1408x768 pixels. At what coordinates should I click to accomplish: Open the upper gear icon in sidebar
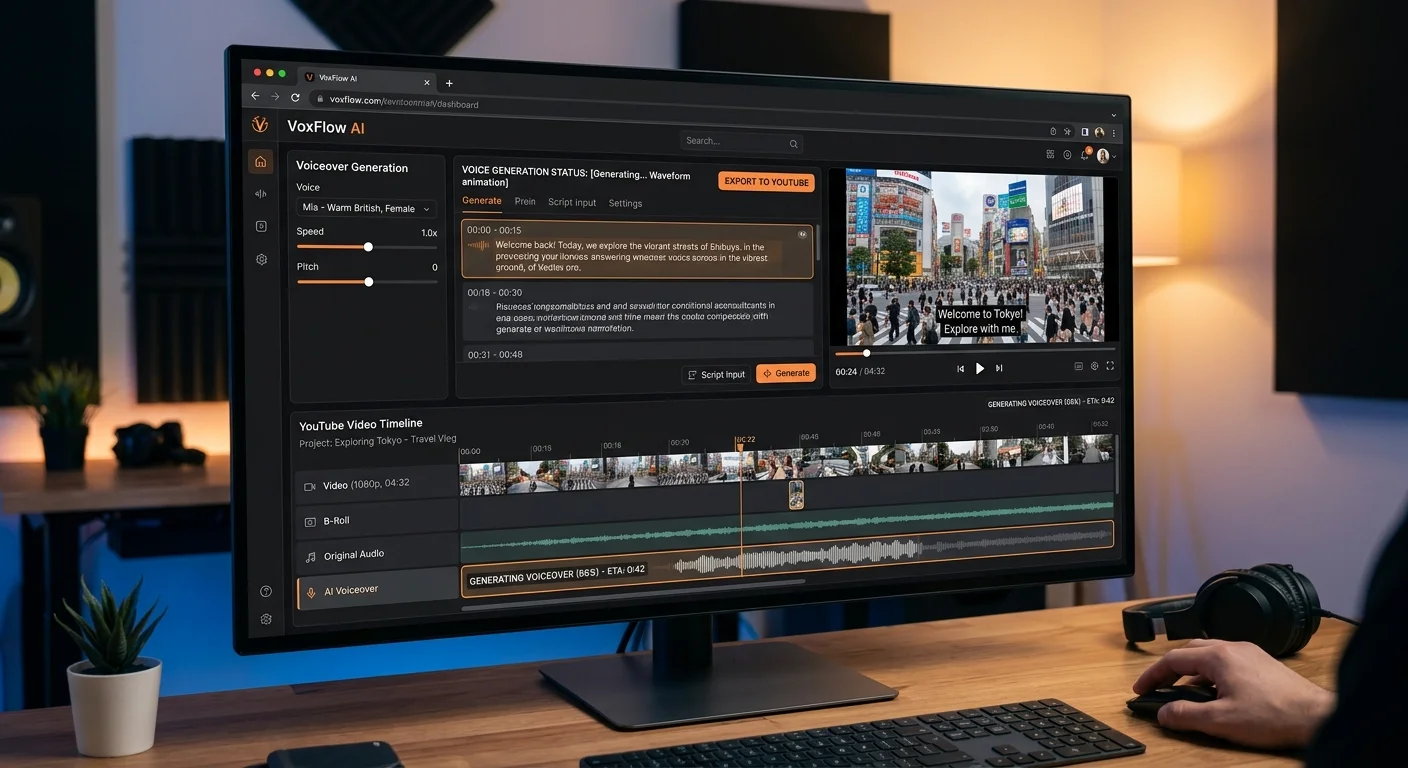(262, 259)
